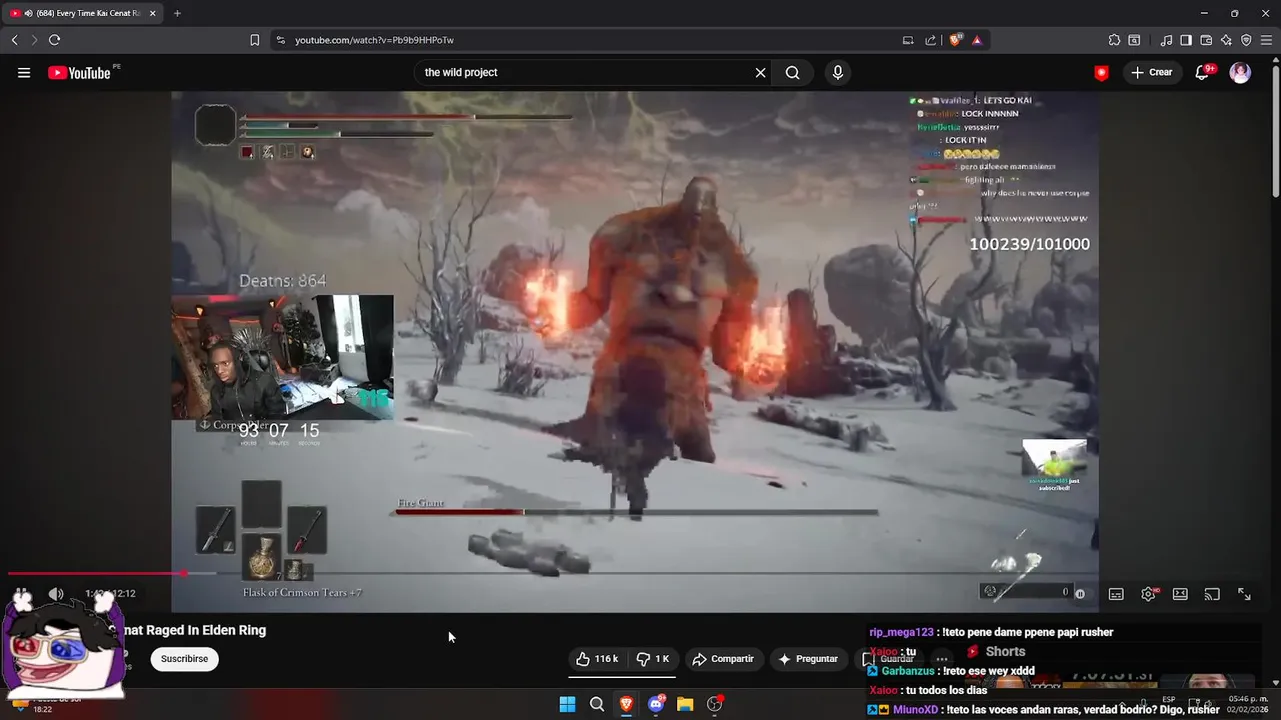Cast the video to a TV

[1212, 594]
